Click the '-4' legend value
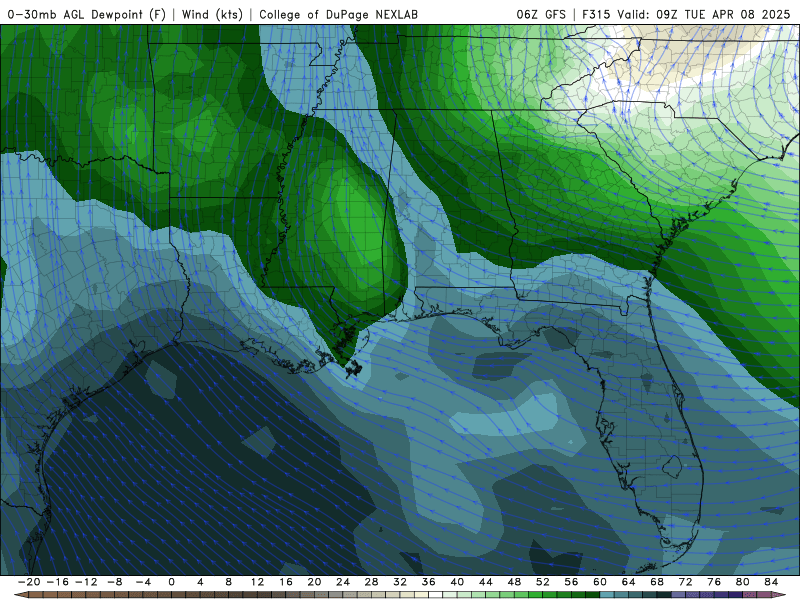 pyautogui.click(x=143, y=582)
